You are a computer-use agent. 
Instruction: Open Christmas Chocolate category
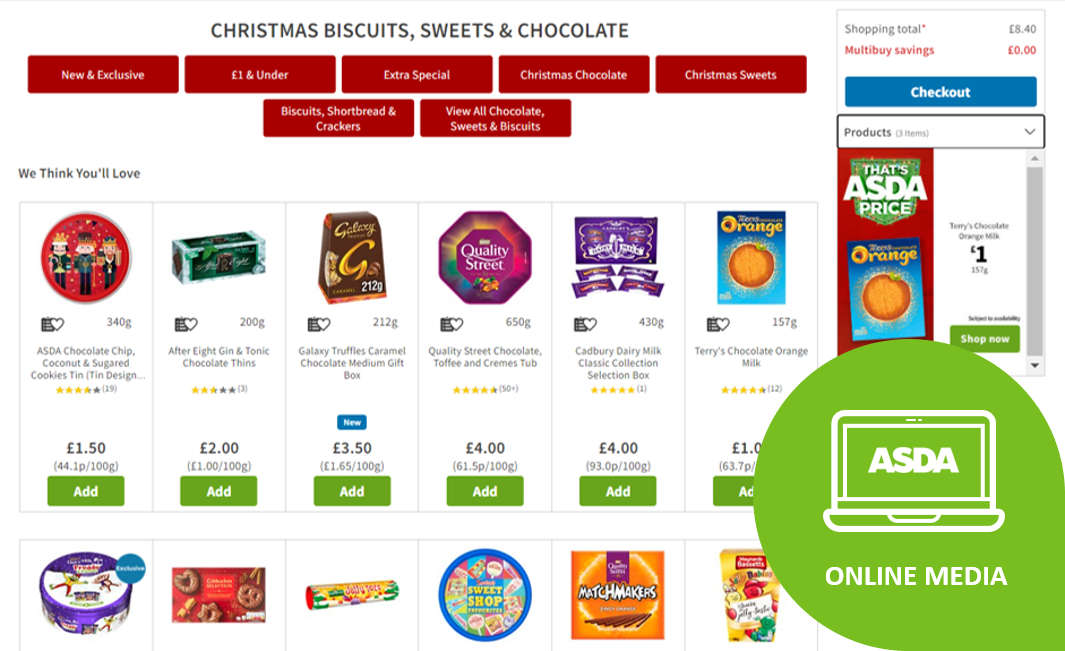click(574, 74)
